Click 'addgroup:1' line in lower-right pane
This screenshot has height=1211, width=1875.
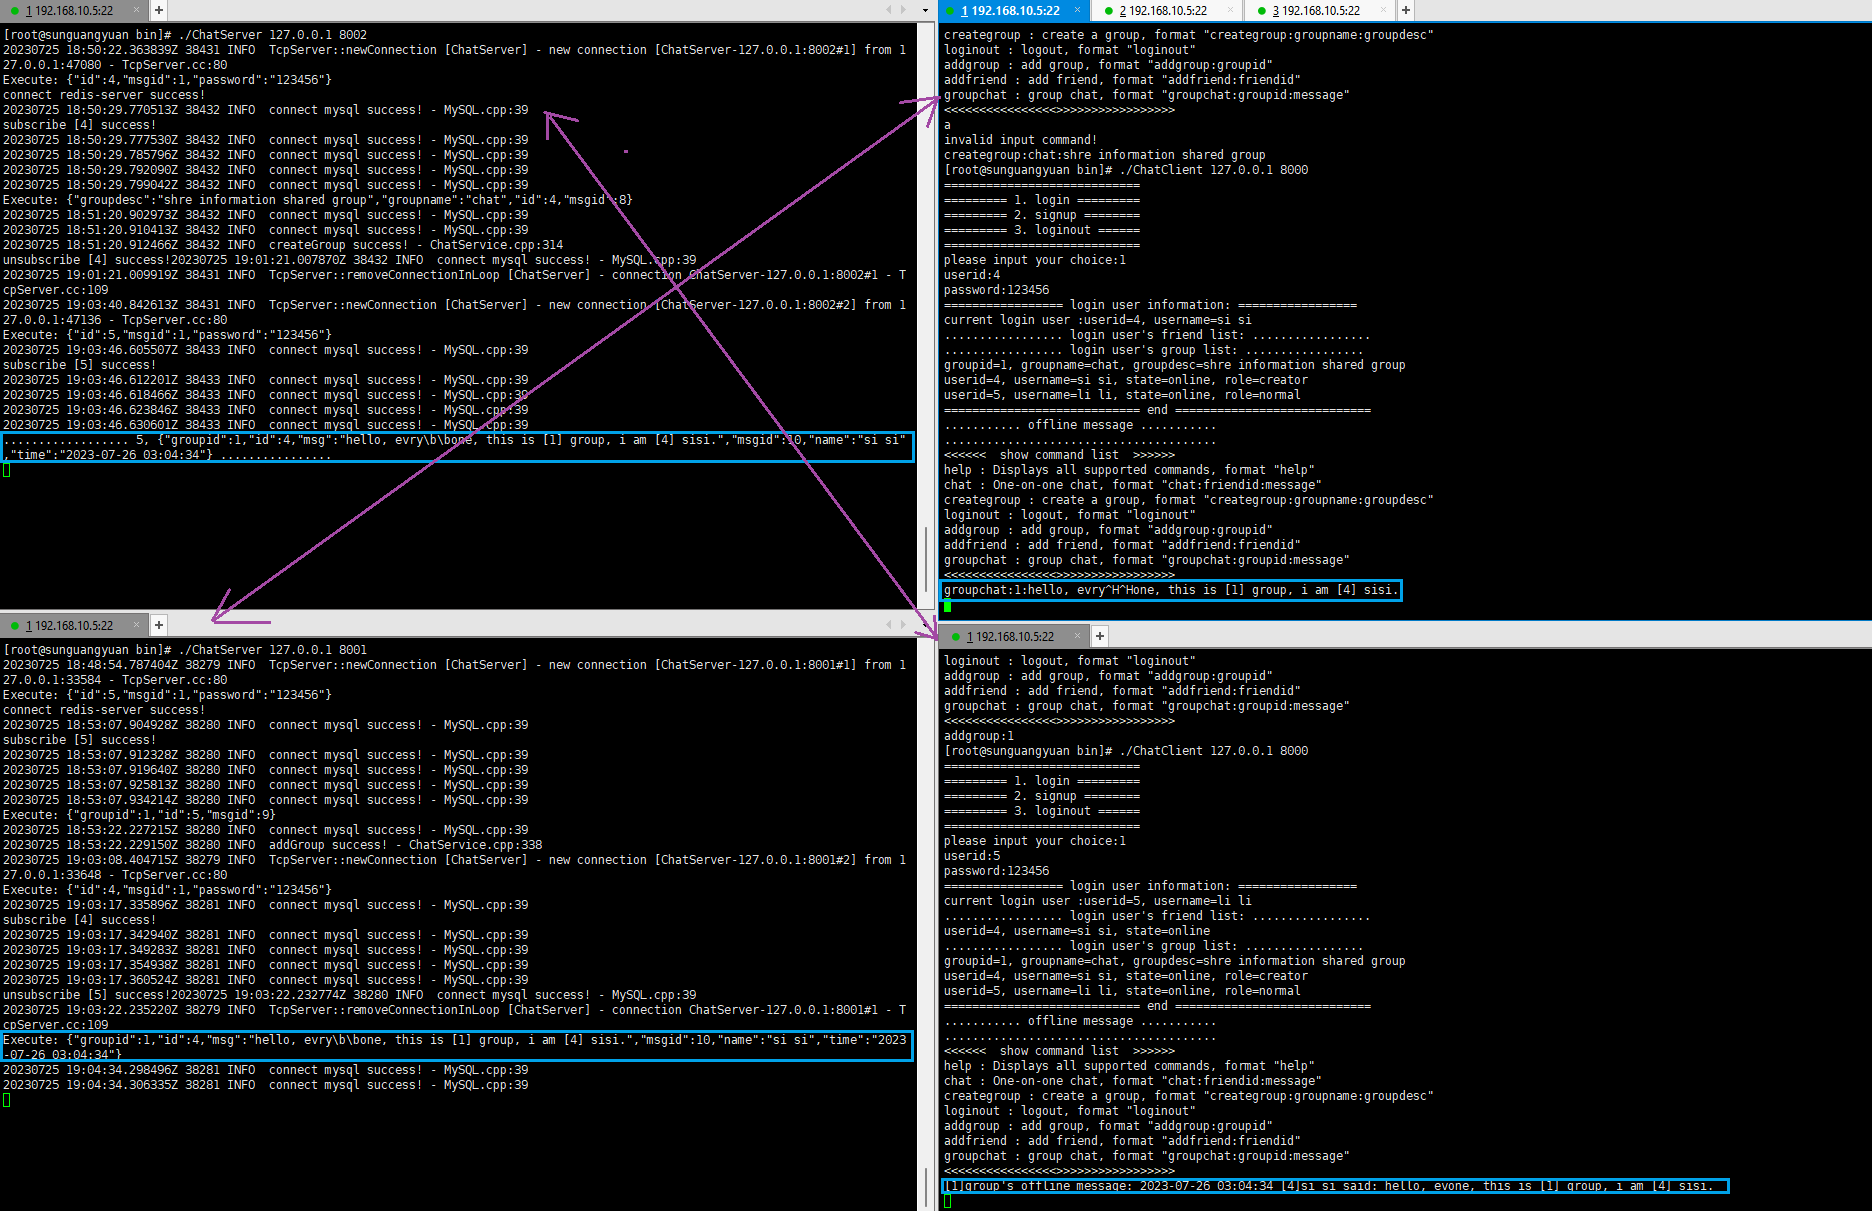click(979, 736)
